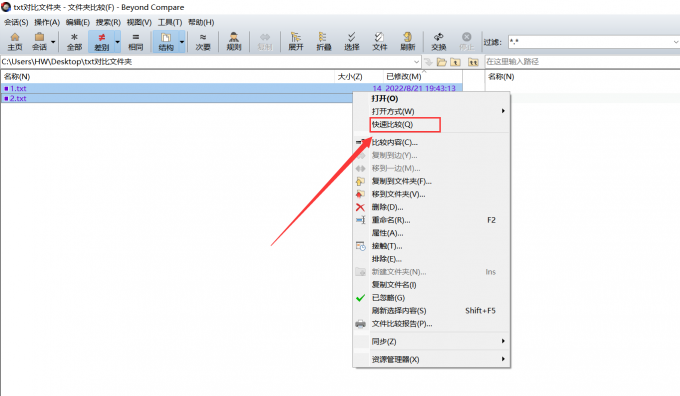This screenshot has width=680, height=396.
Task: Click the 刷新 refresh toolbar icon
Action: point(408,42)
